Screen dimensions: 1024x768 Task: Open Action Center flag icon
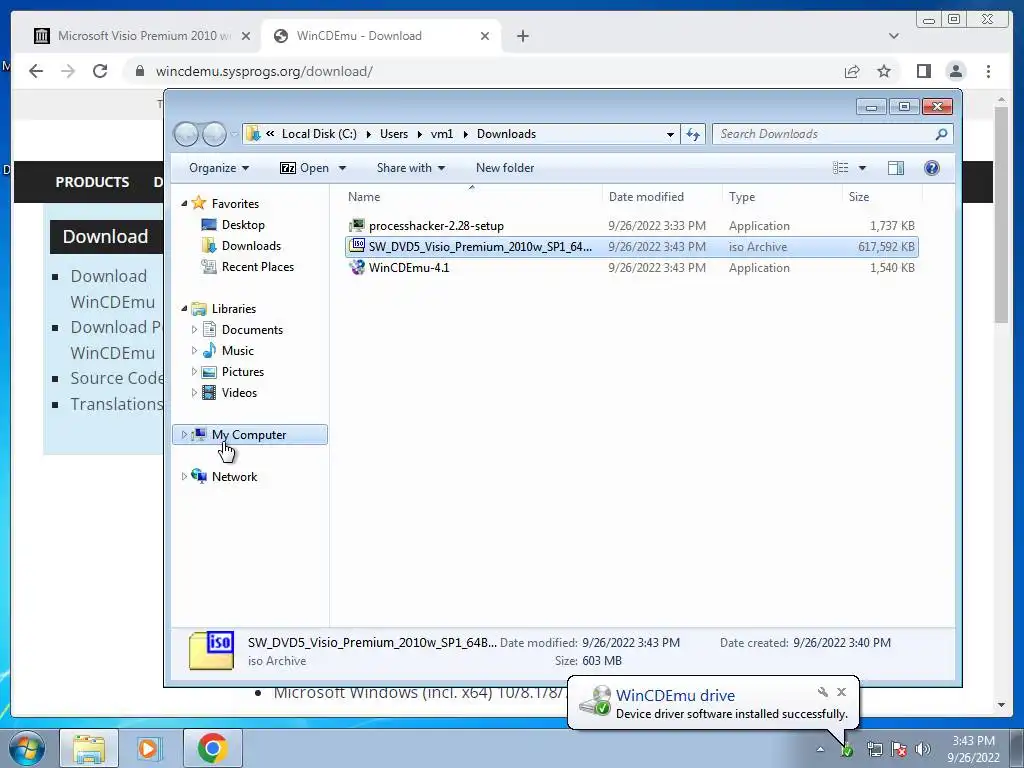899,749
